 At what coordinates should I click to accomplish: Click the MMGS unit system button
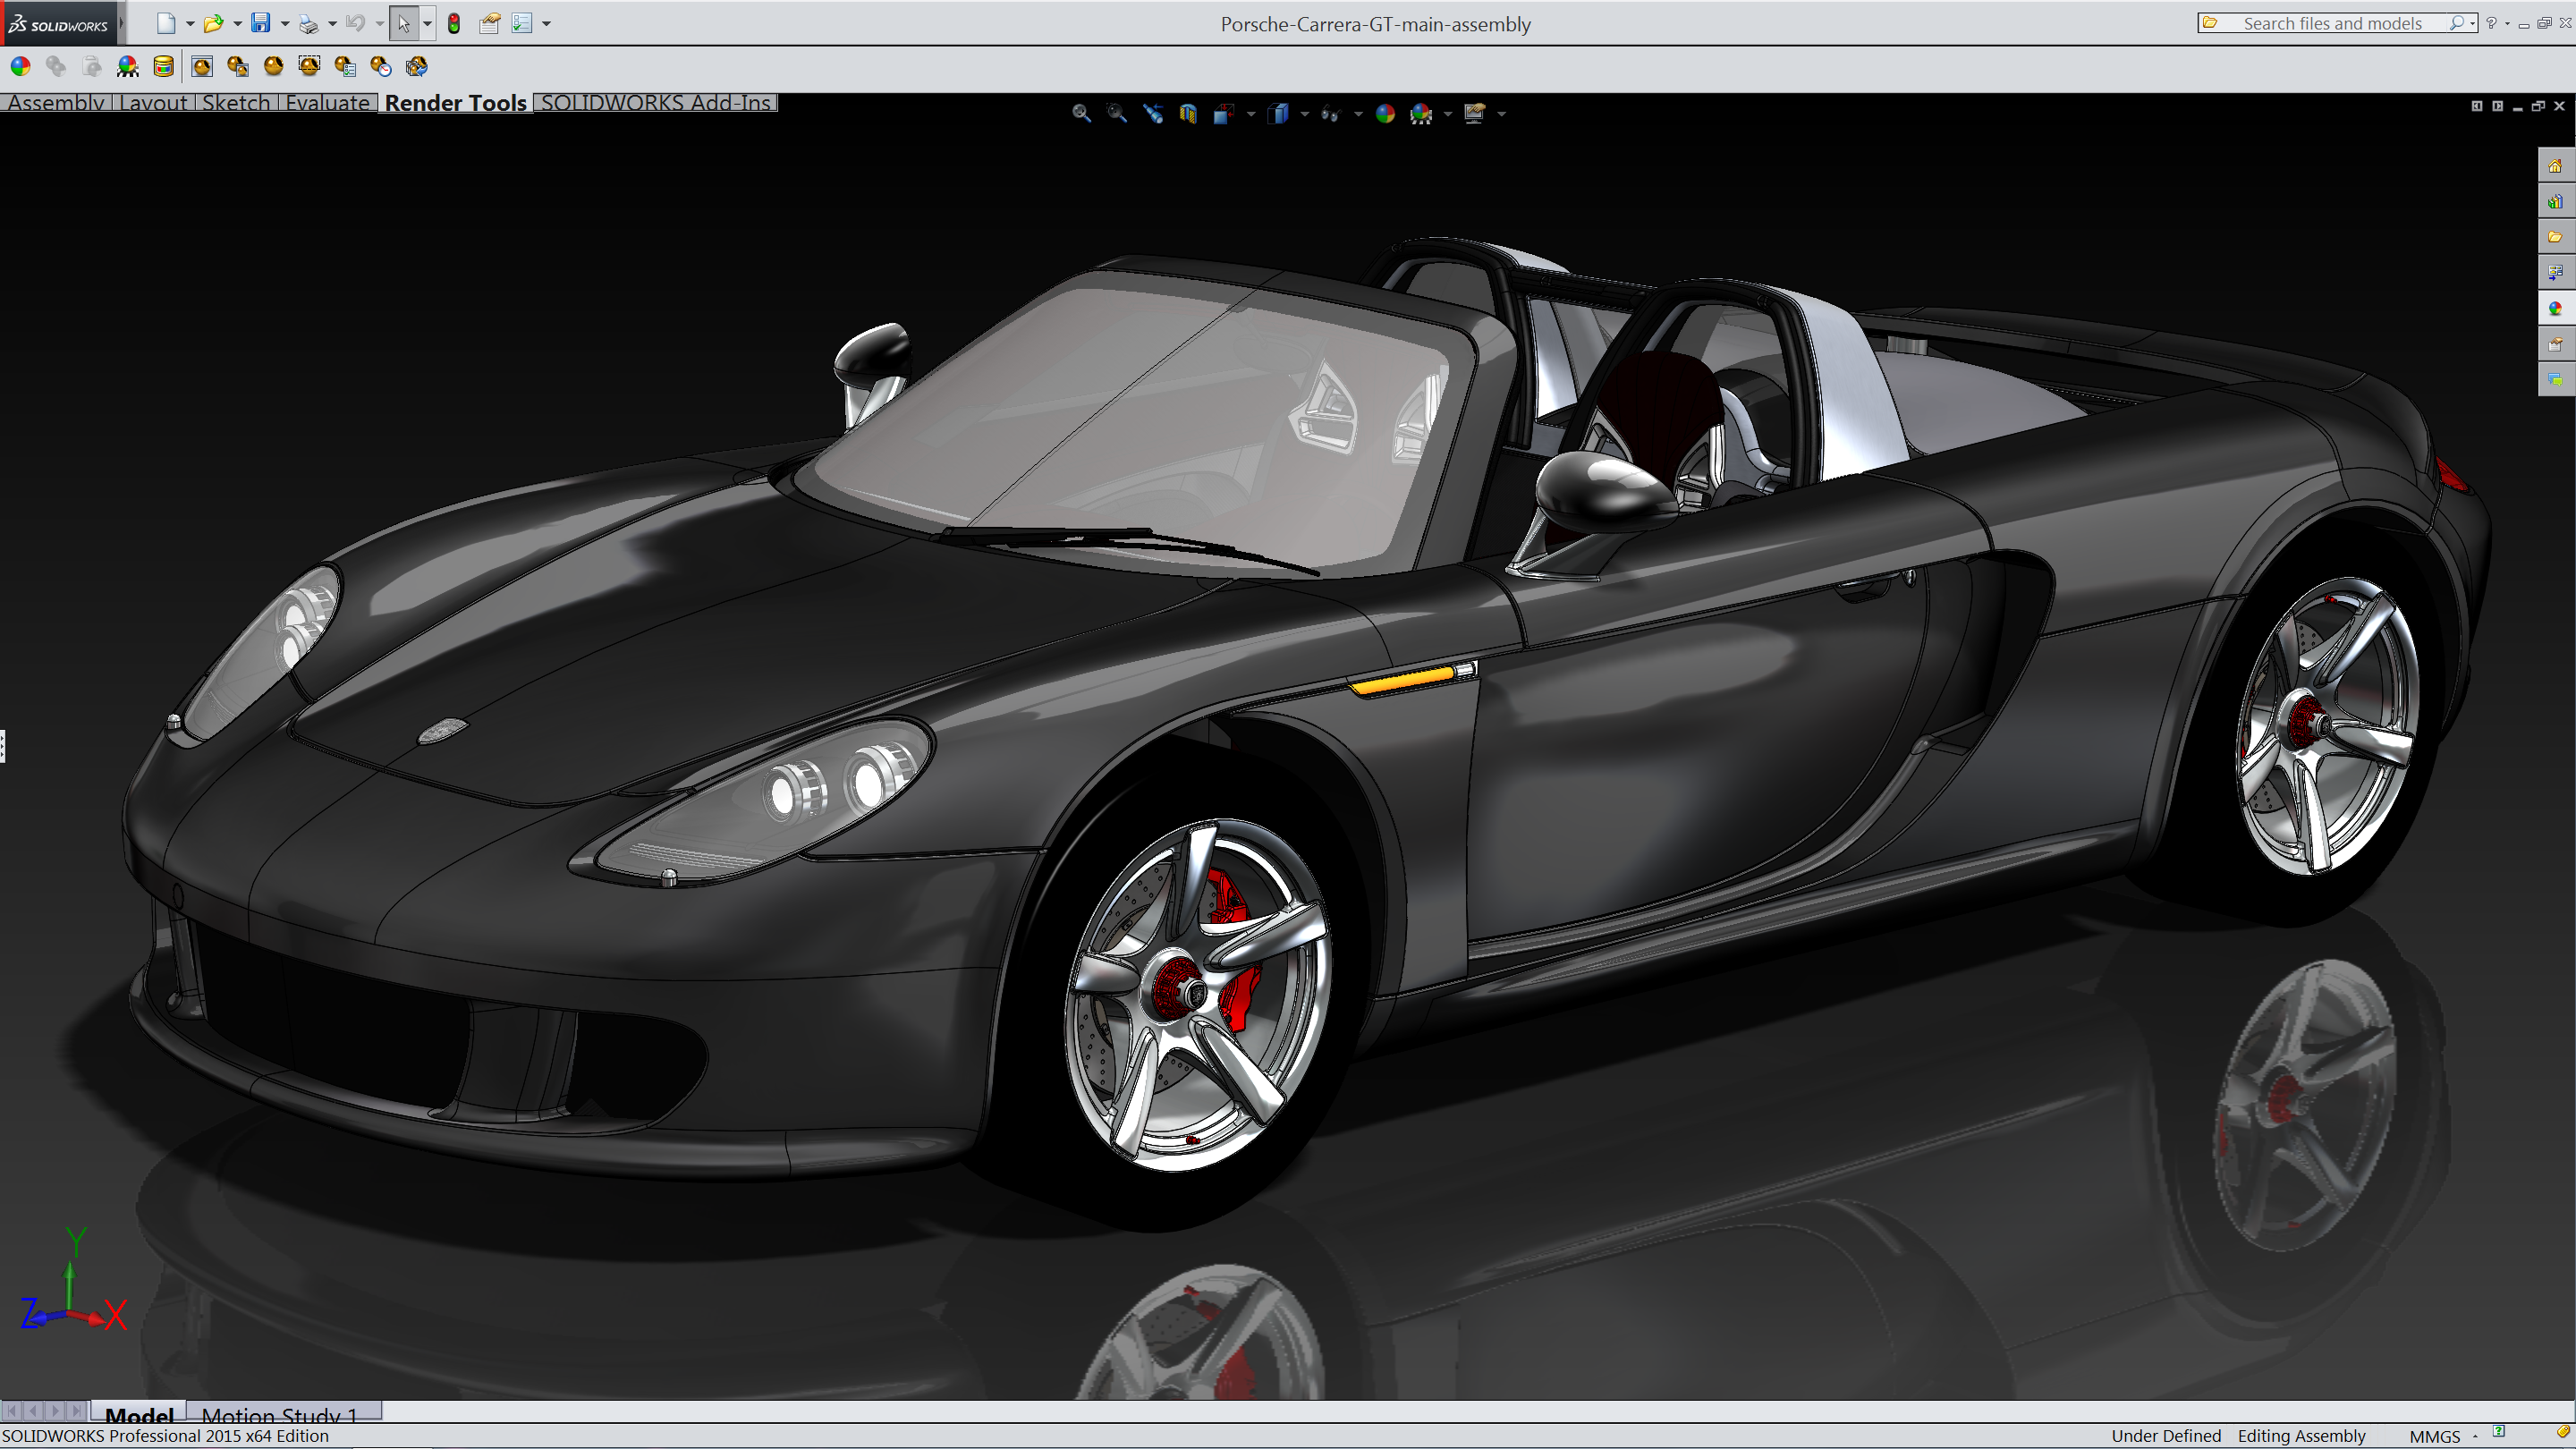pos(2434,1436)
